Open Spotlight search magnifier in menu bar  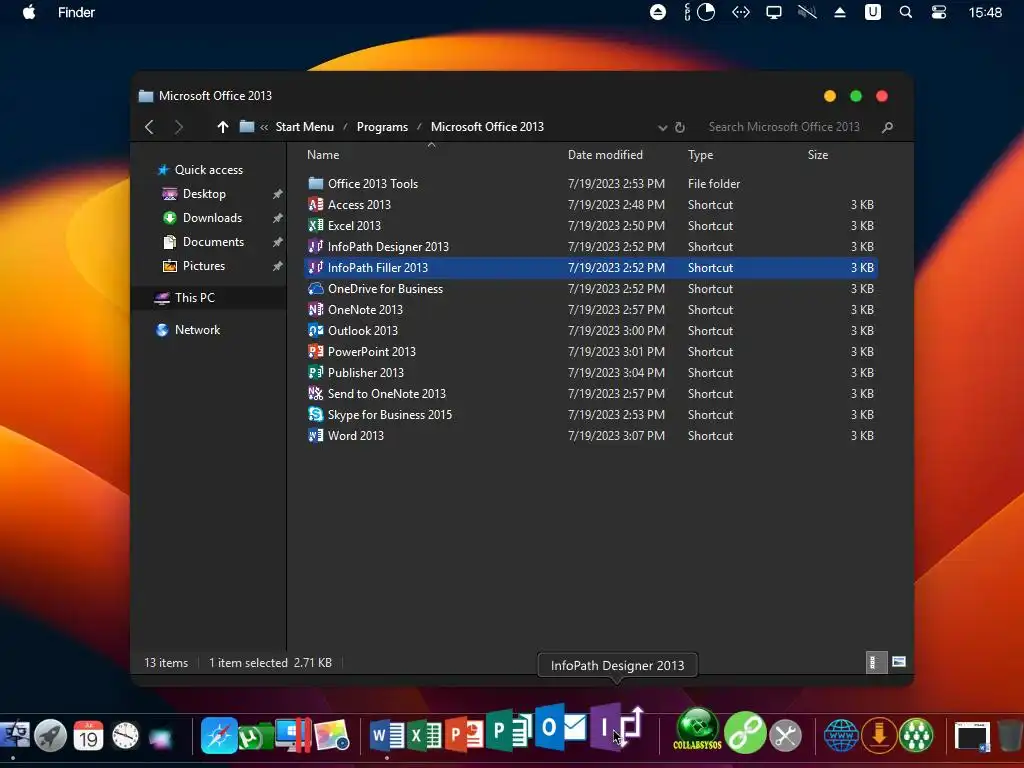tap(906, 12)
